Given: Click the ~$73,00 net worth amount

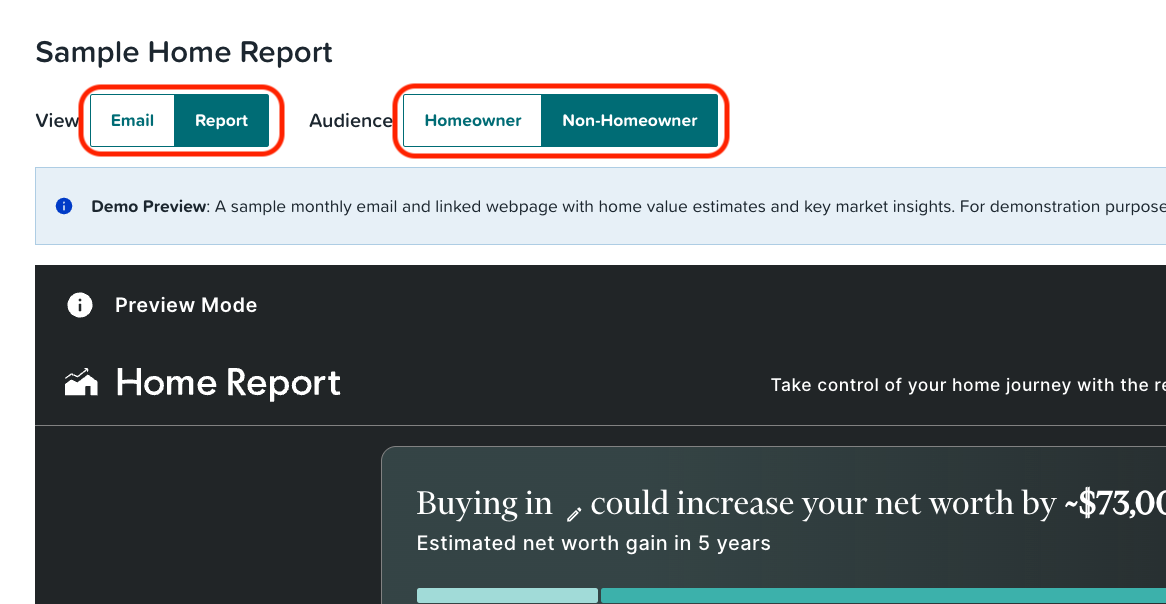Looking at the screenshot, I should [x=1114, y=504].
